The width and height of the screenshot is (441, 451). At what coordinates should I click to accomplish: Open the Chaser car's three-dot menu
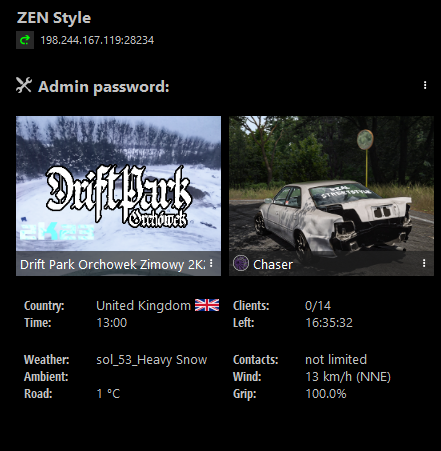(424, 264)
